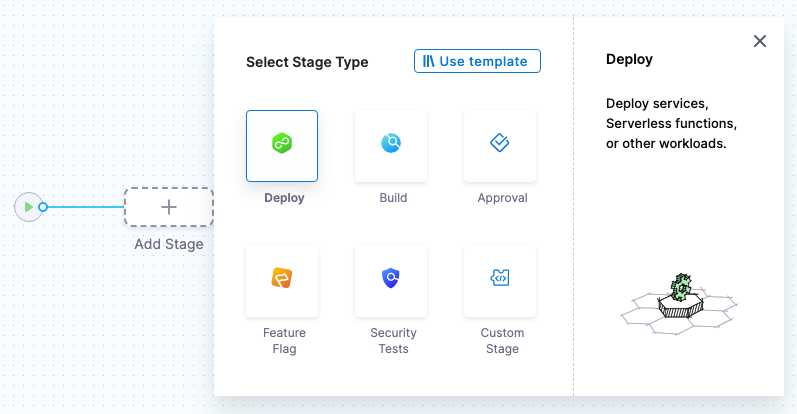Click the Feature Flag text label
The height and width of the screenshot is (414, 797).
coord(284,341)
